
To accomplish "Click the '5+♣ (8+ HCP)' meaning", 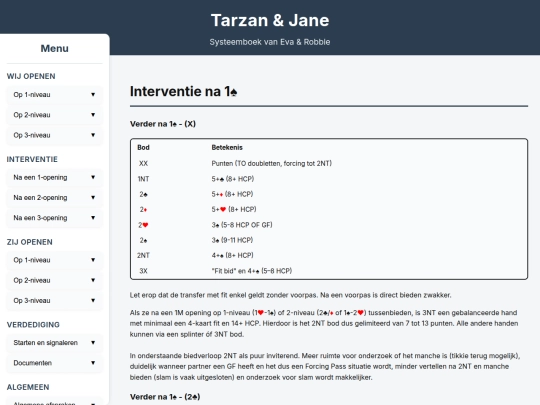I will click(233, 179).
